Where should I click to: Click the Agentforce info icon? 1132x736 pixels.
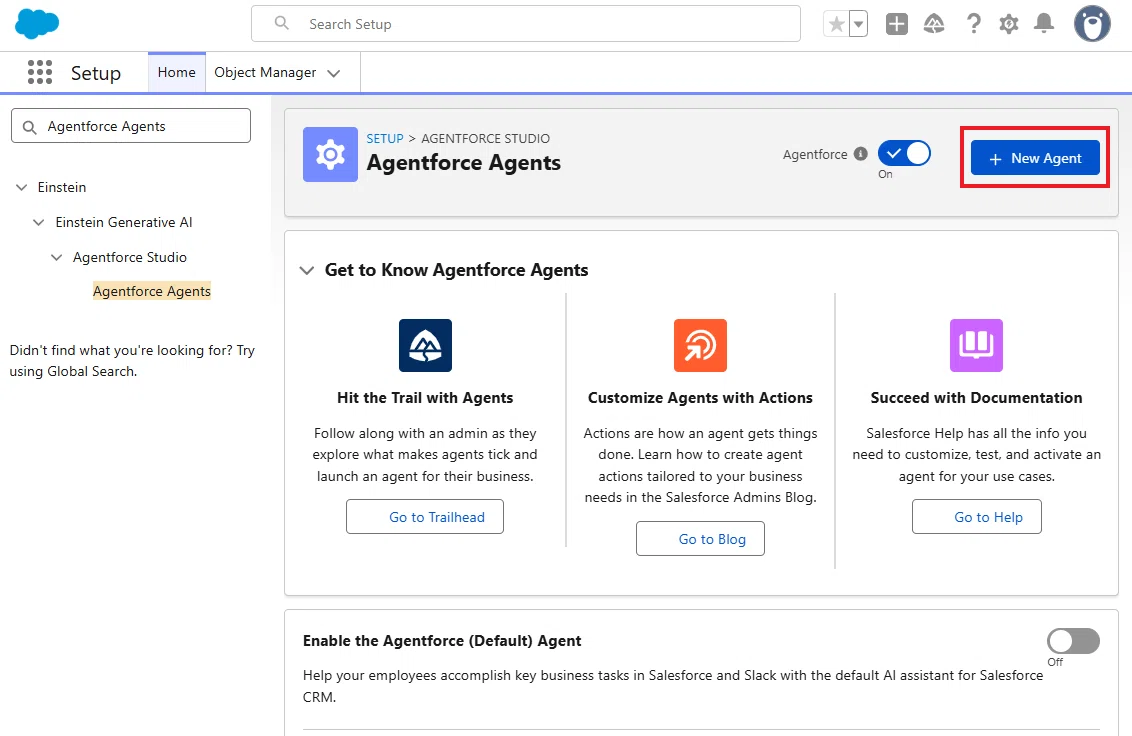pos(861,154)
